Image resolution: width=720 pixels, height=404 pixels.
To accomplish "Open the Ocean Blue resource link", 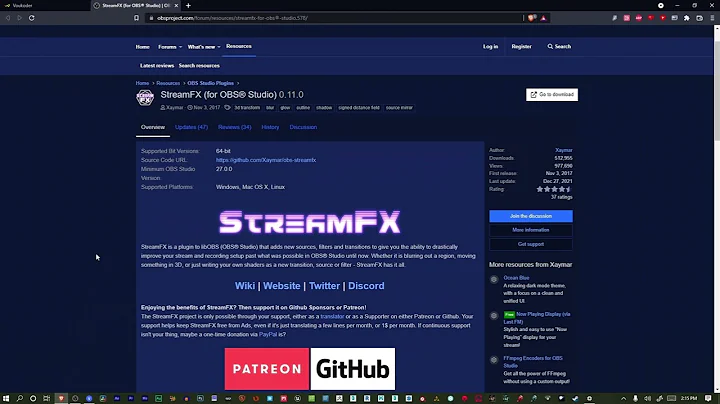I will point(516,278).
